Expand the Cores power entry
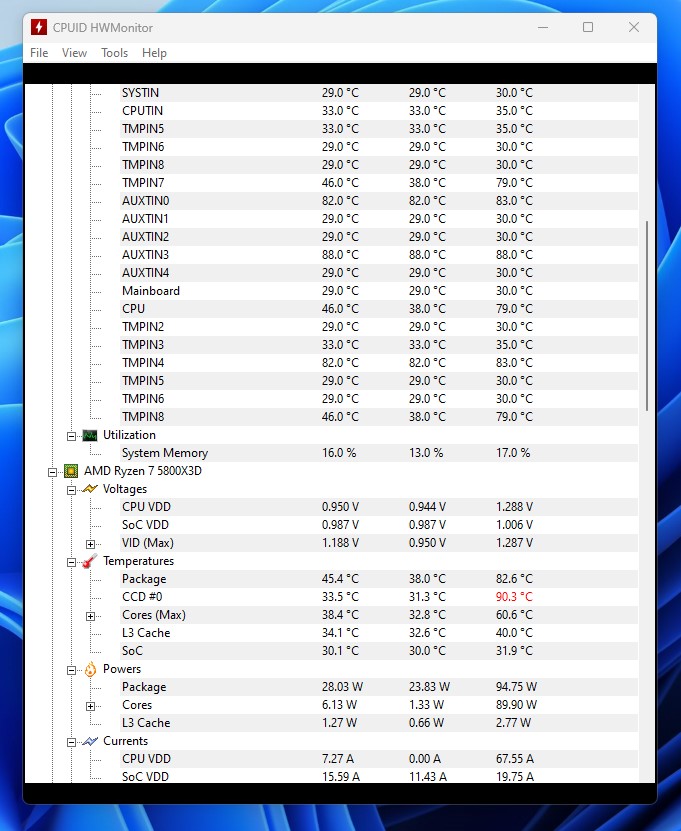681x831 pixels. (x=90, y=706)
